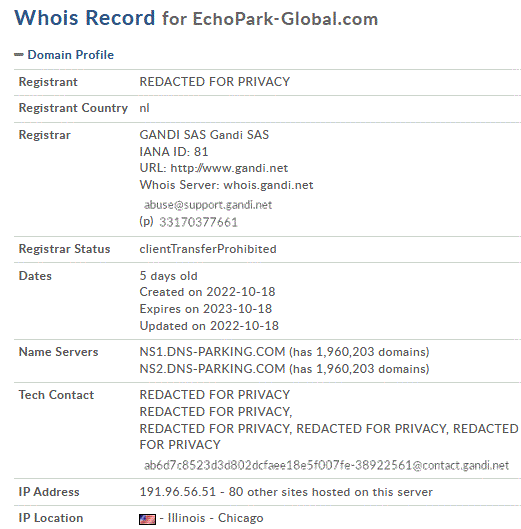Click the minus icon beside Domain Profile
Screen dimensions: 521x529
[19, 54]
